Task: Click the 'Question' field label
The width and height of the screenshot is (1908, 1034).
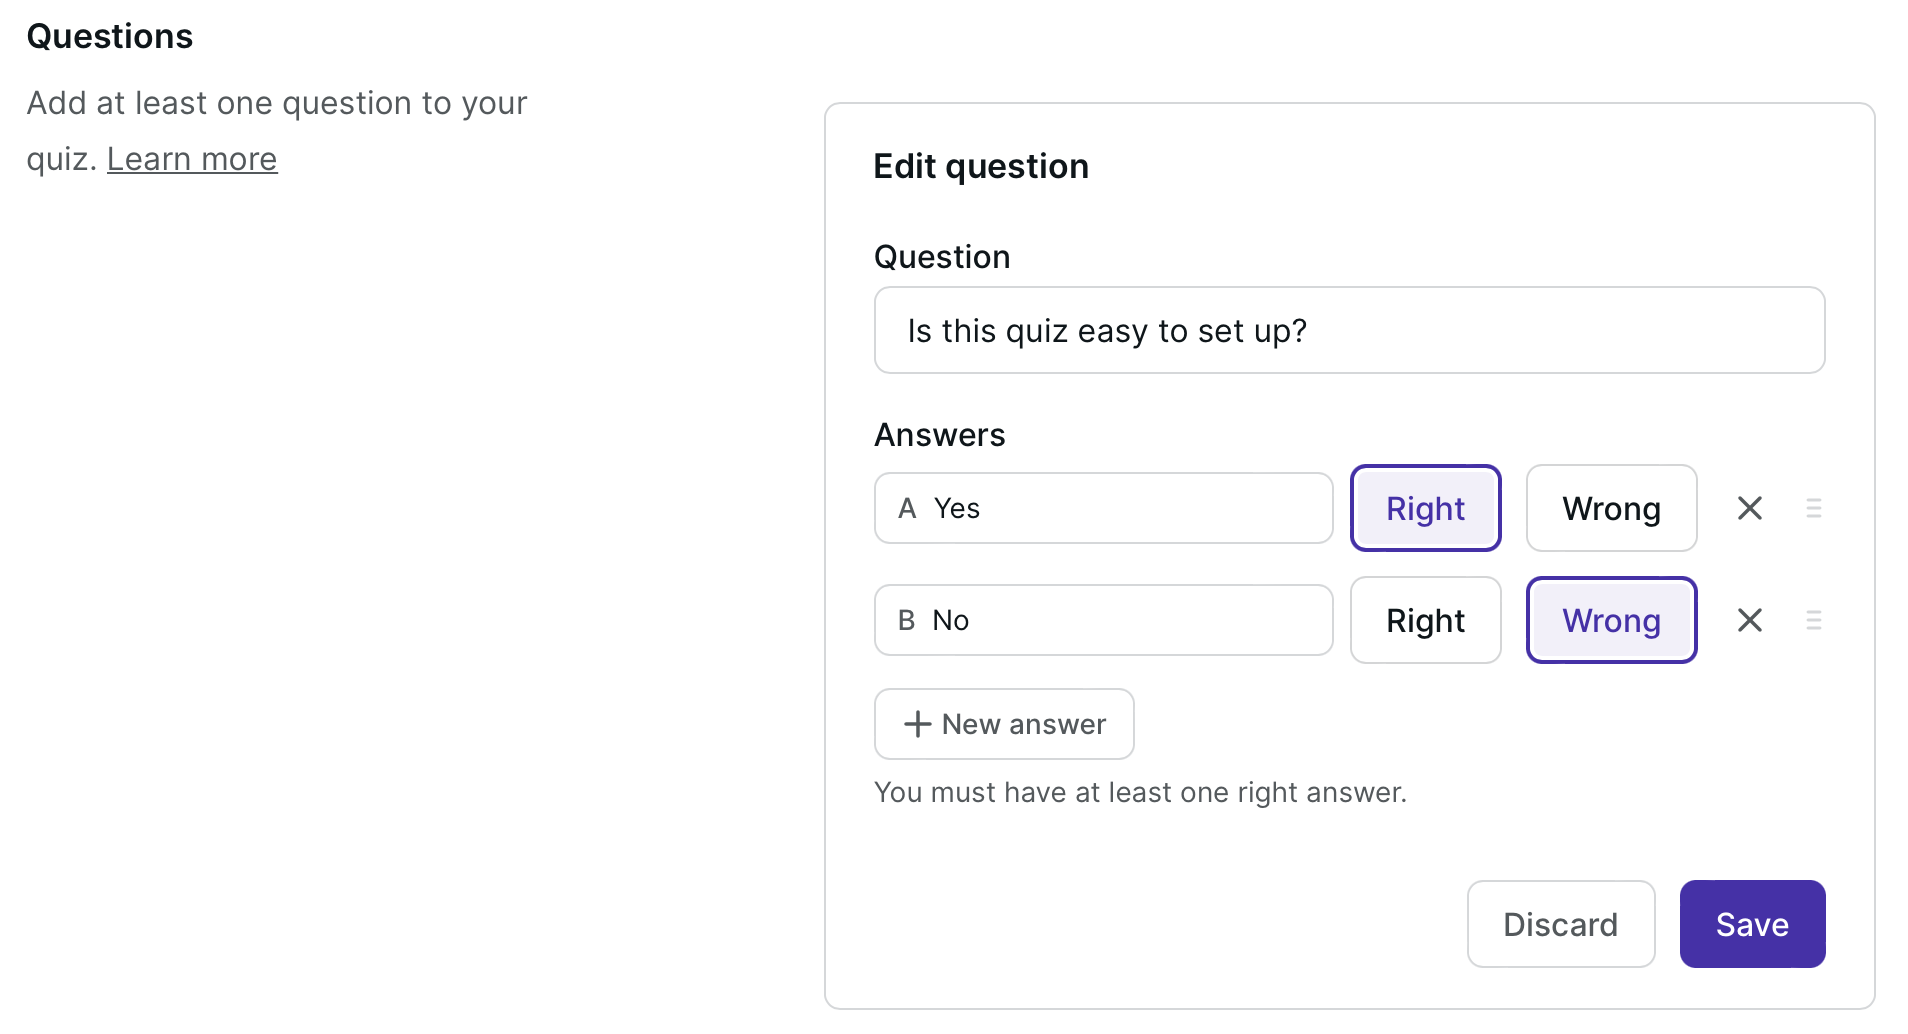Action: (941, 257)
